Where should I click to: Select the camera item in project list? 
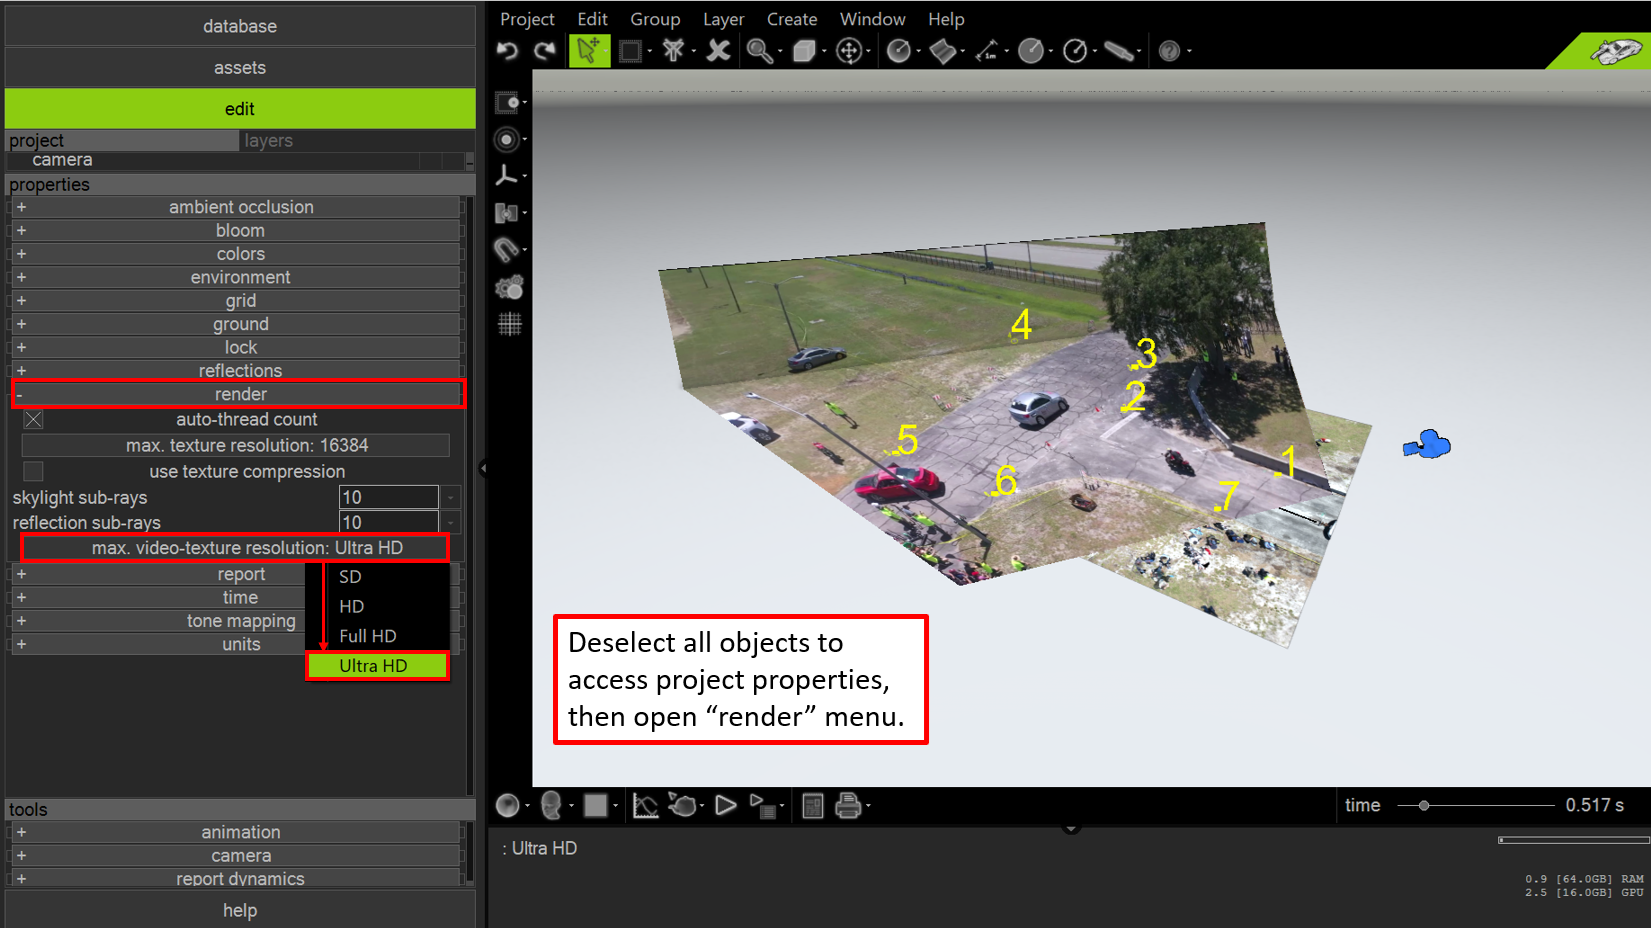[x=62, y=160]
